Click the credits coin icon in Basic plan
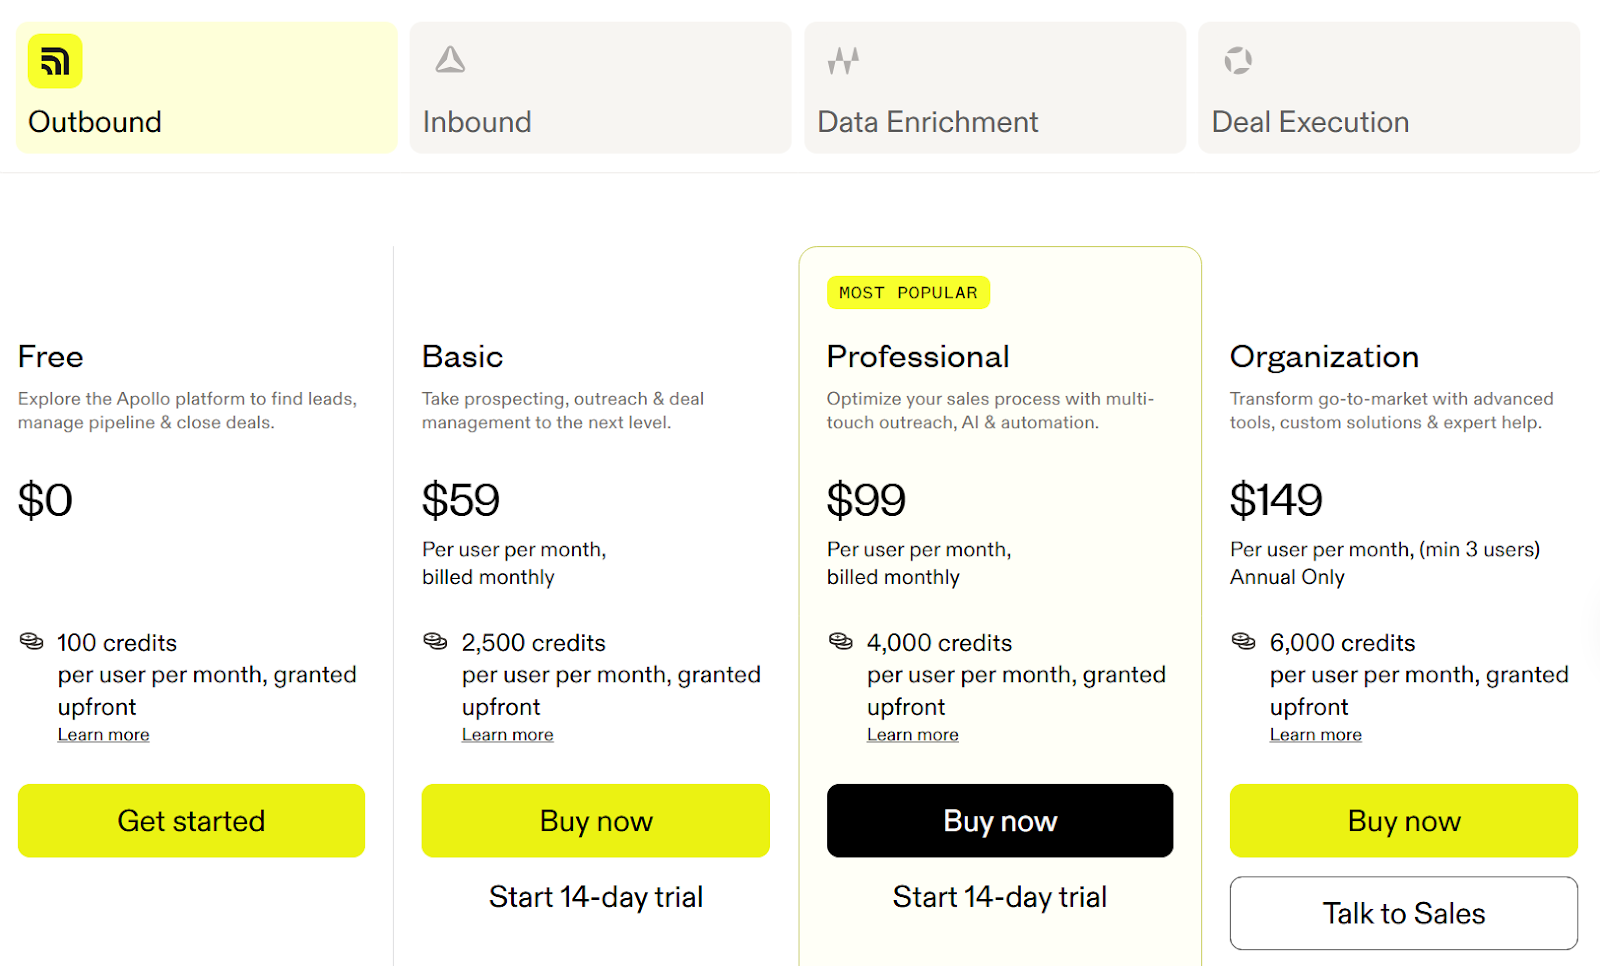This screenshot has width=1600, height=966. point(435,642)
